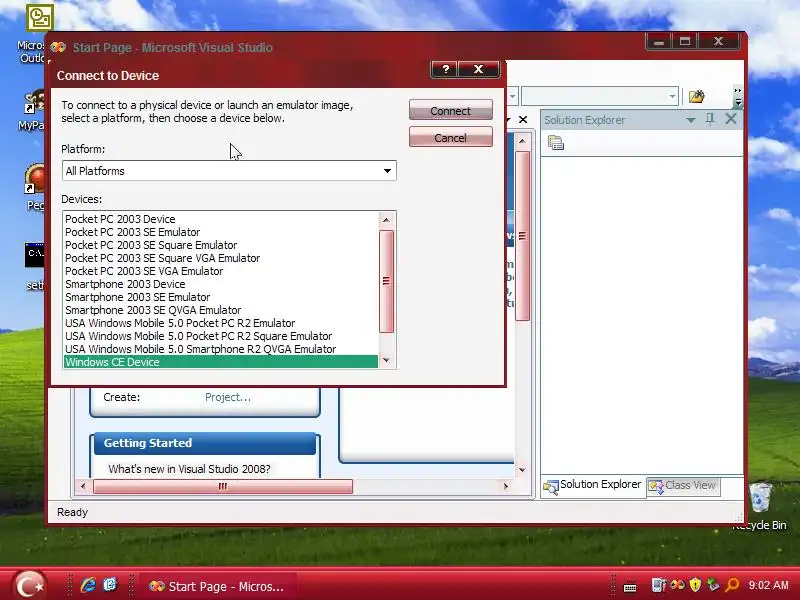Click the open folder toolbar icon
Image resolution: width=800 pixels, height=600 pixels.
click(696, 96)
